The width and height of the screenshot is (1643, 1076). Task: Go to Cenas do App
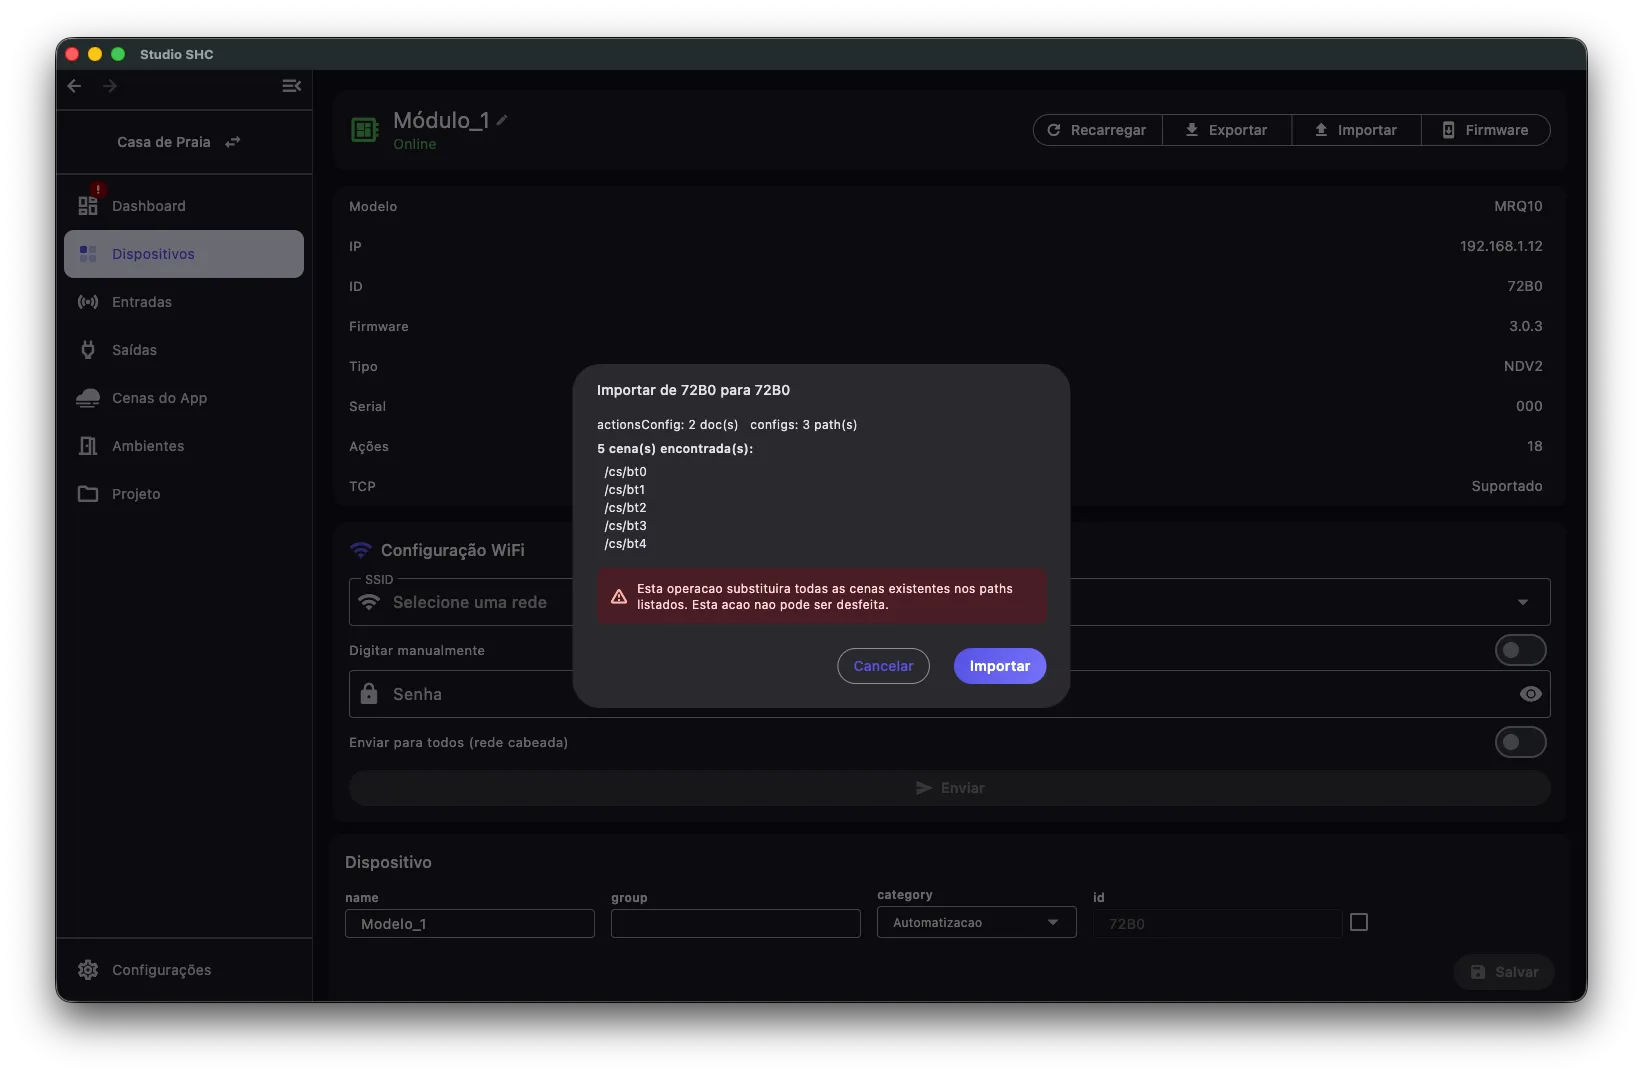[x=184, y=398]
